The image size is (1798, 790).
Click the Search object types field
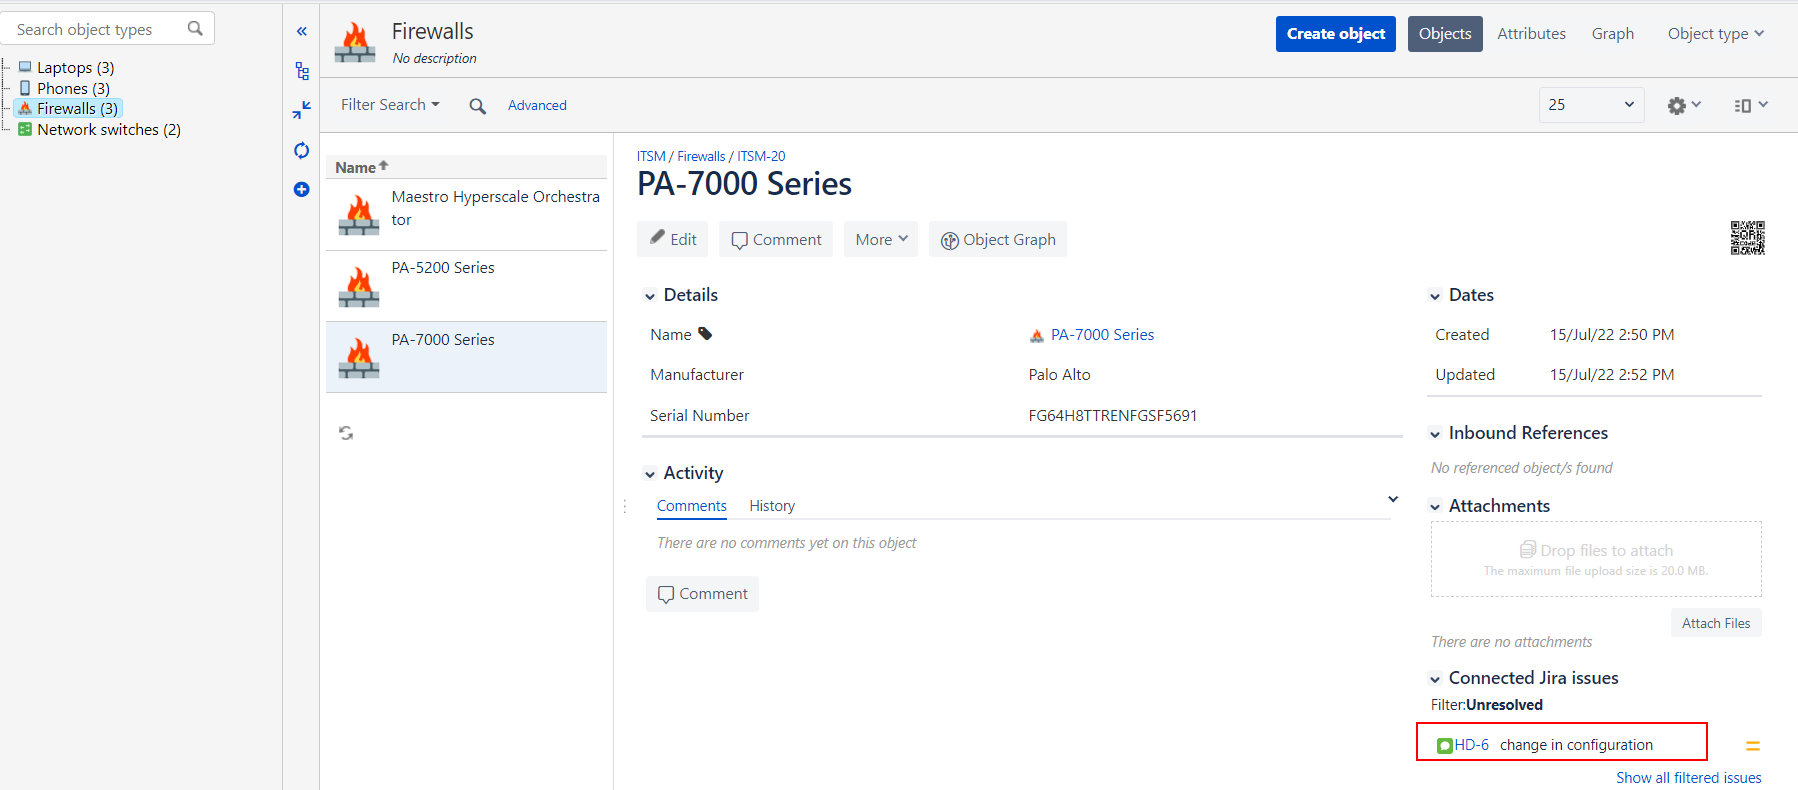click(x=98, y=30)
